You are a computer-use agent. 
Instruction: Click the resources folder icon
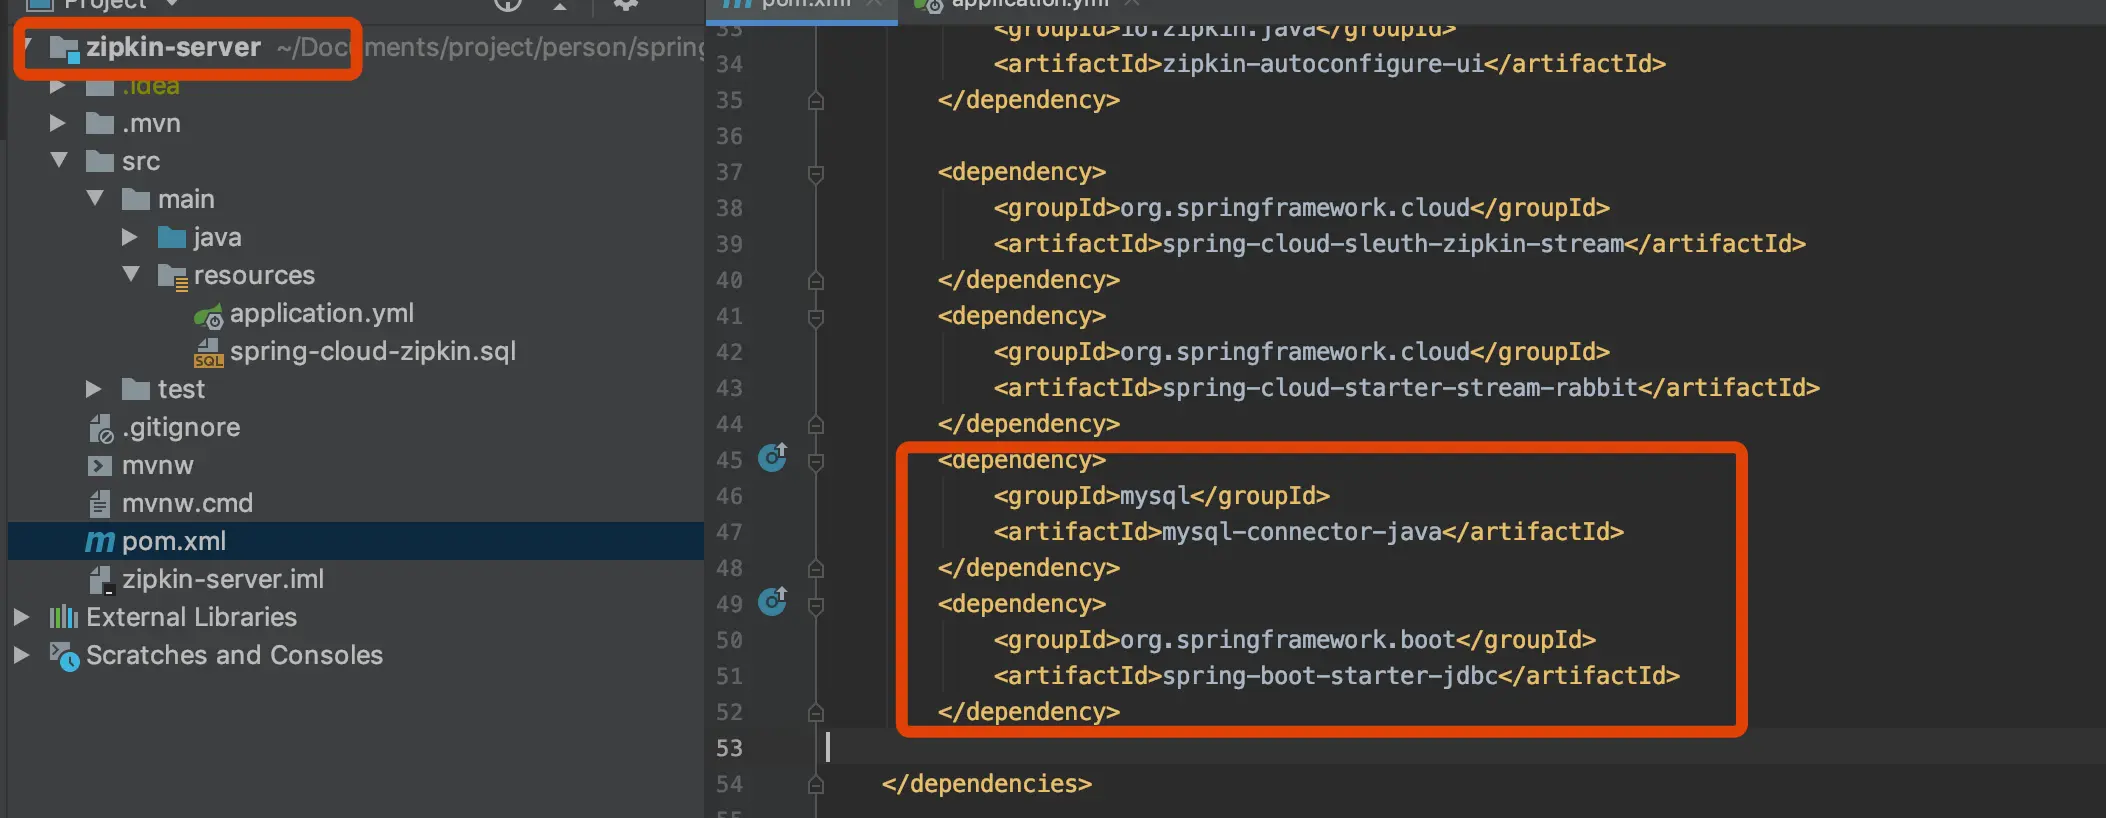tap(173, 277)
